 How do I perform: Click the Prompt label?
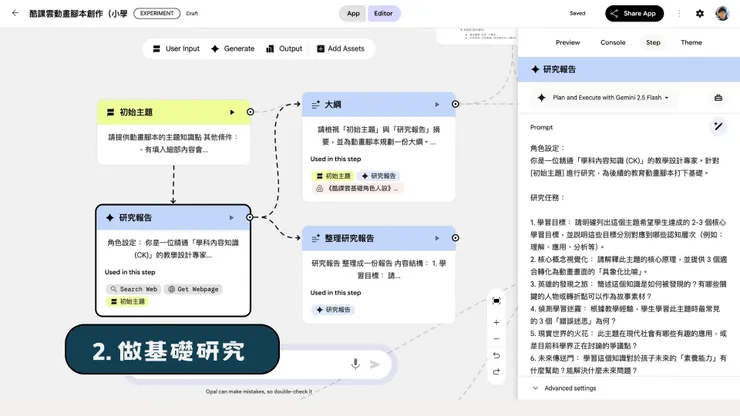tap(541, 127)
